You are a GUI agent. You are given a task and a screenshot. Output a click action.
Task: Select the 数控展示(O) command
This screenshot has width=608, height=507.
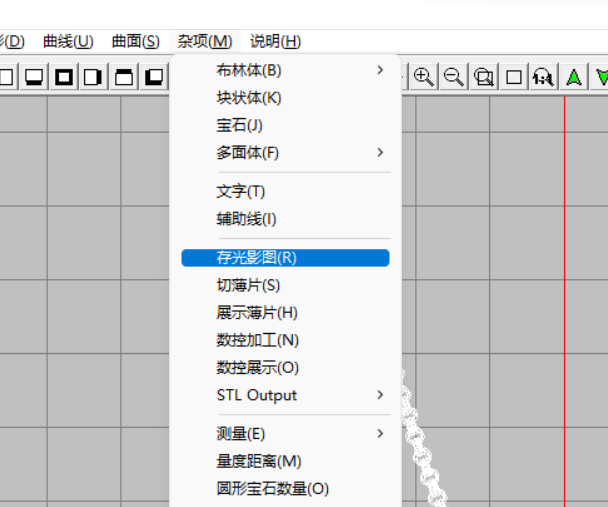coord(285,367)
